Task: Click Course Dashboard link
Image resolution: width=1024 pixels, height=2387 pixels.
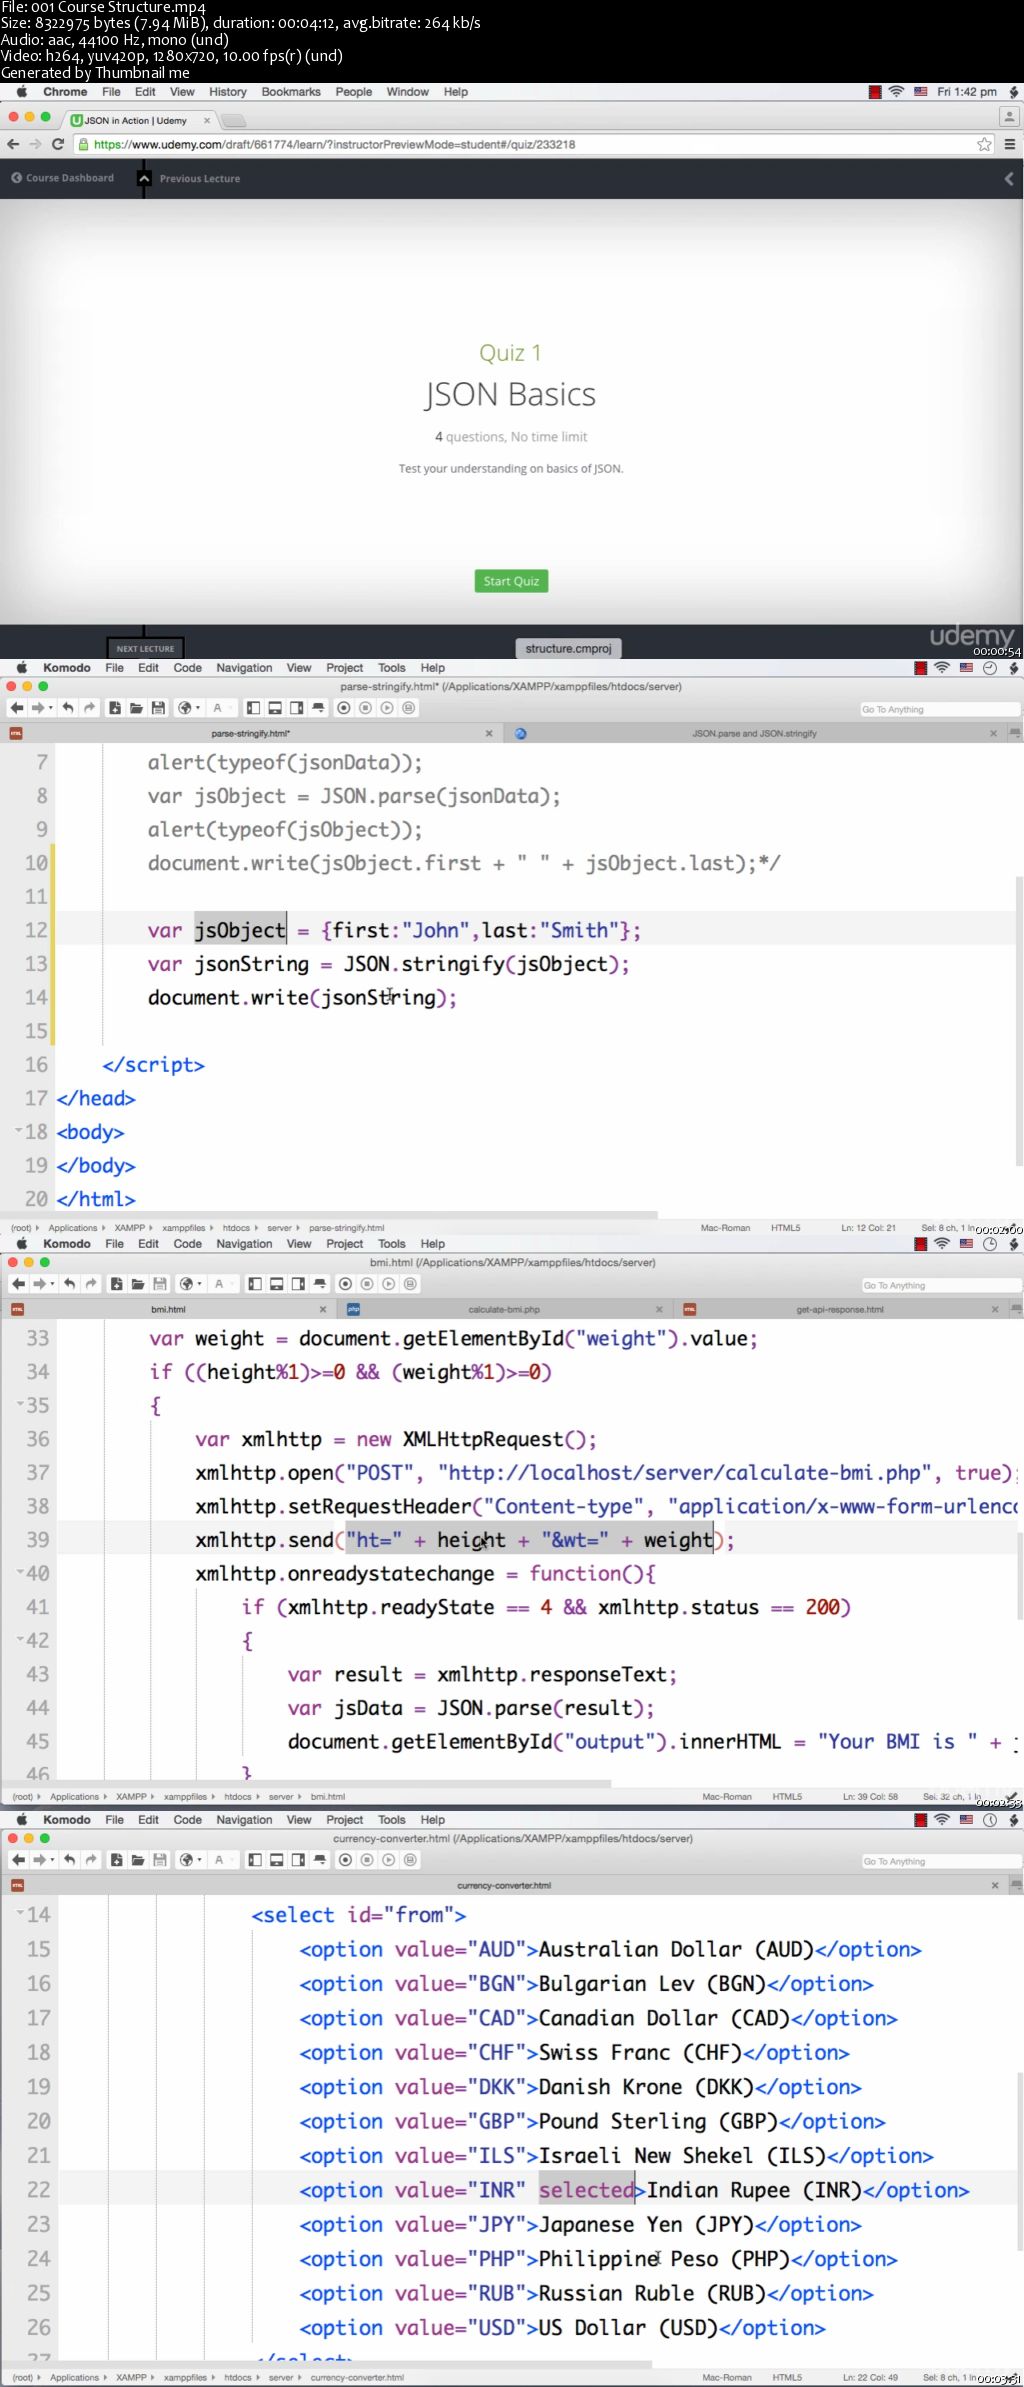Action: [x=62, y=178]
